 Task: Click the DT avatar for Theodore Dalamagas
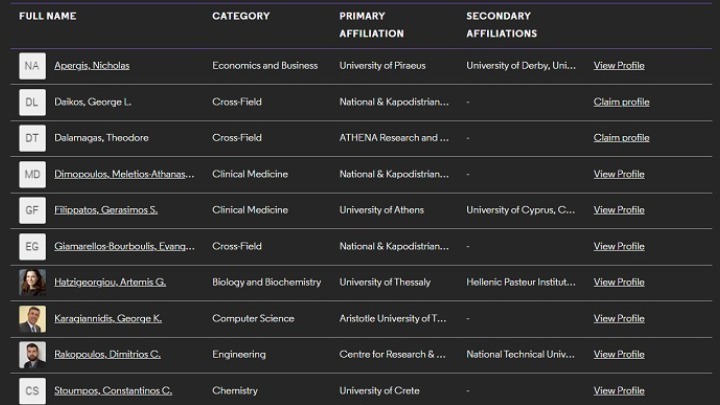[x=32, y=138]
